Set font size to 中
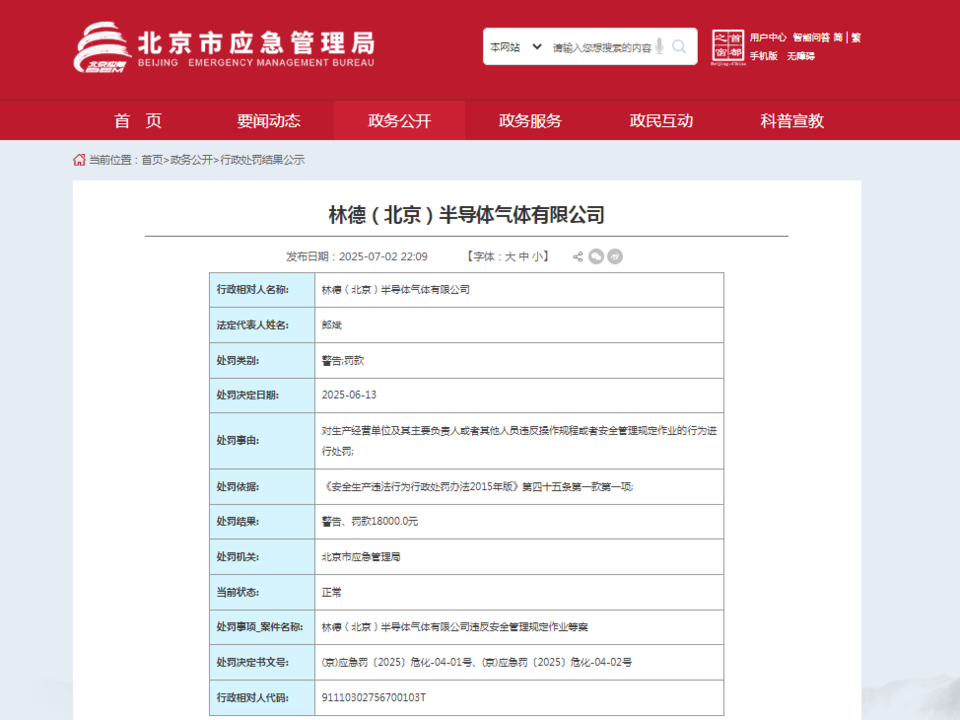Screen dimensions: 960x720 click(x=523, y=257)
